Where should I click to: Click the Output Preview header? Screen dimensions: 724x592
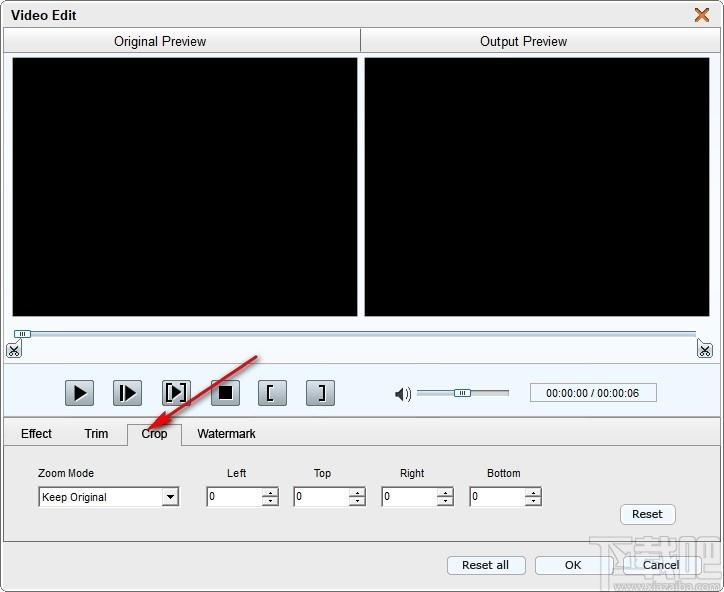pyautogui.click(x=540, y=42)
